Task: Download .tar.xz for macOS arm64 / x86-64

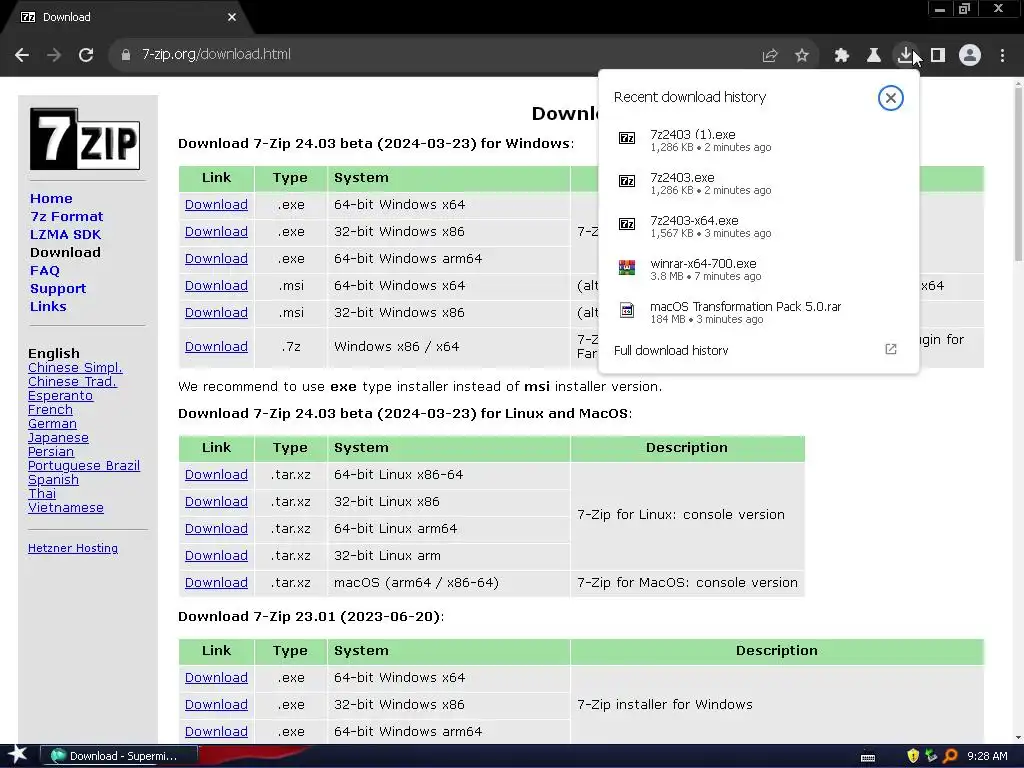Action: coord(216,583)
